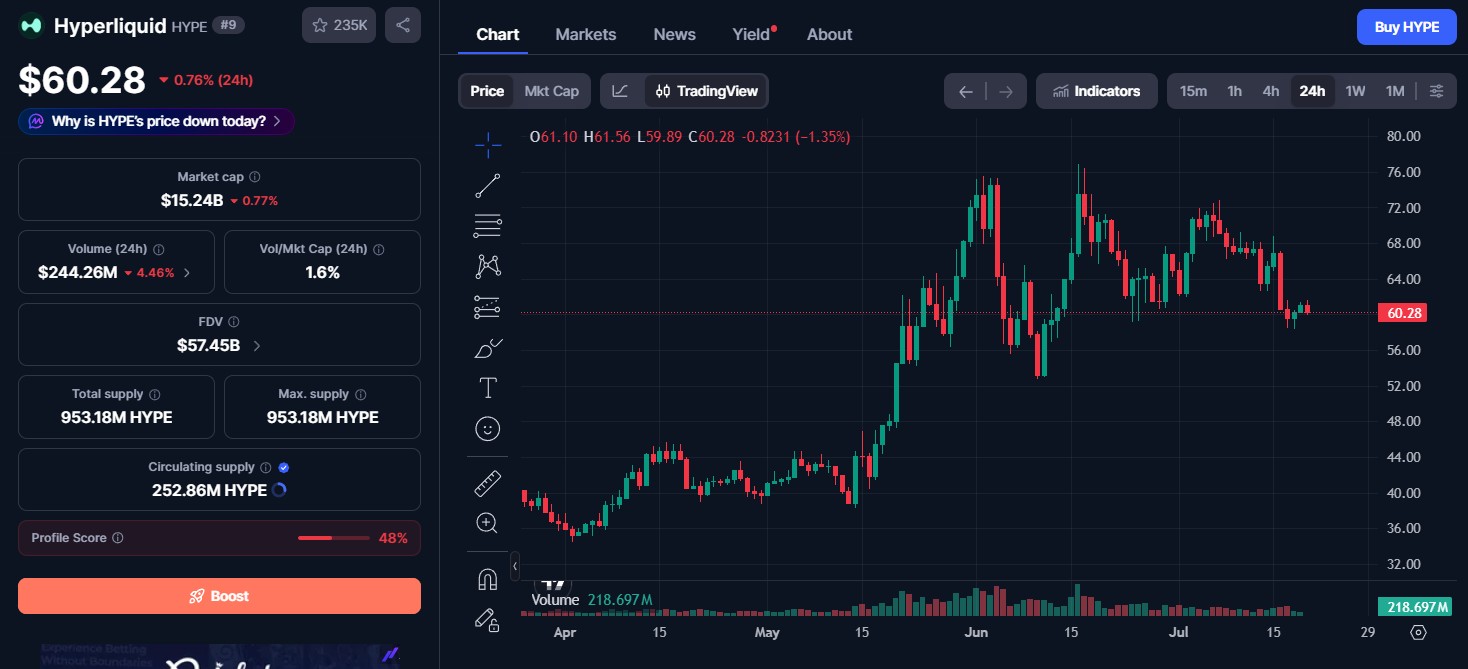Toggle lock all drawing tools
Image resolution: width=1468 pixels, height=669 pixels.
(488, 620)
